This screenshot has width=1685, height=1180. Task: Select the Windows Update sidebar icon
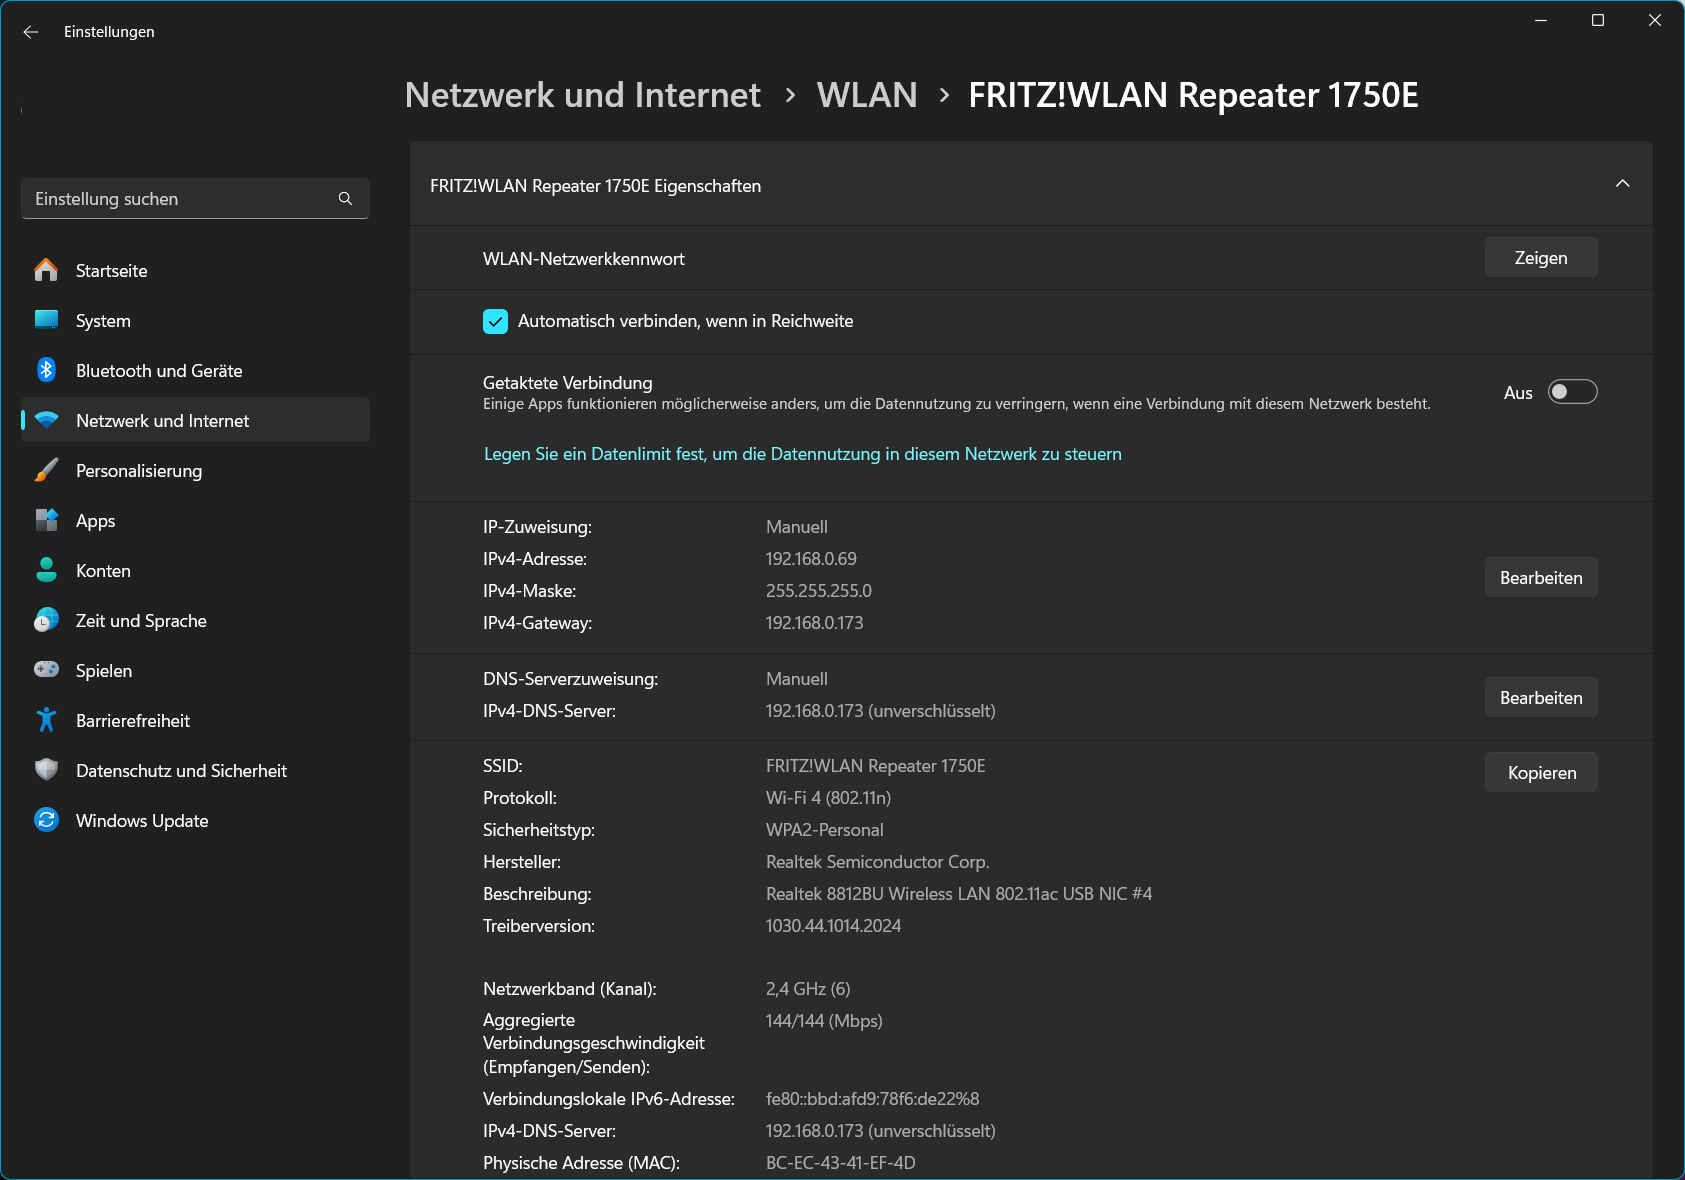click(46, 820)
